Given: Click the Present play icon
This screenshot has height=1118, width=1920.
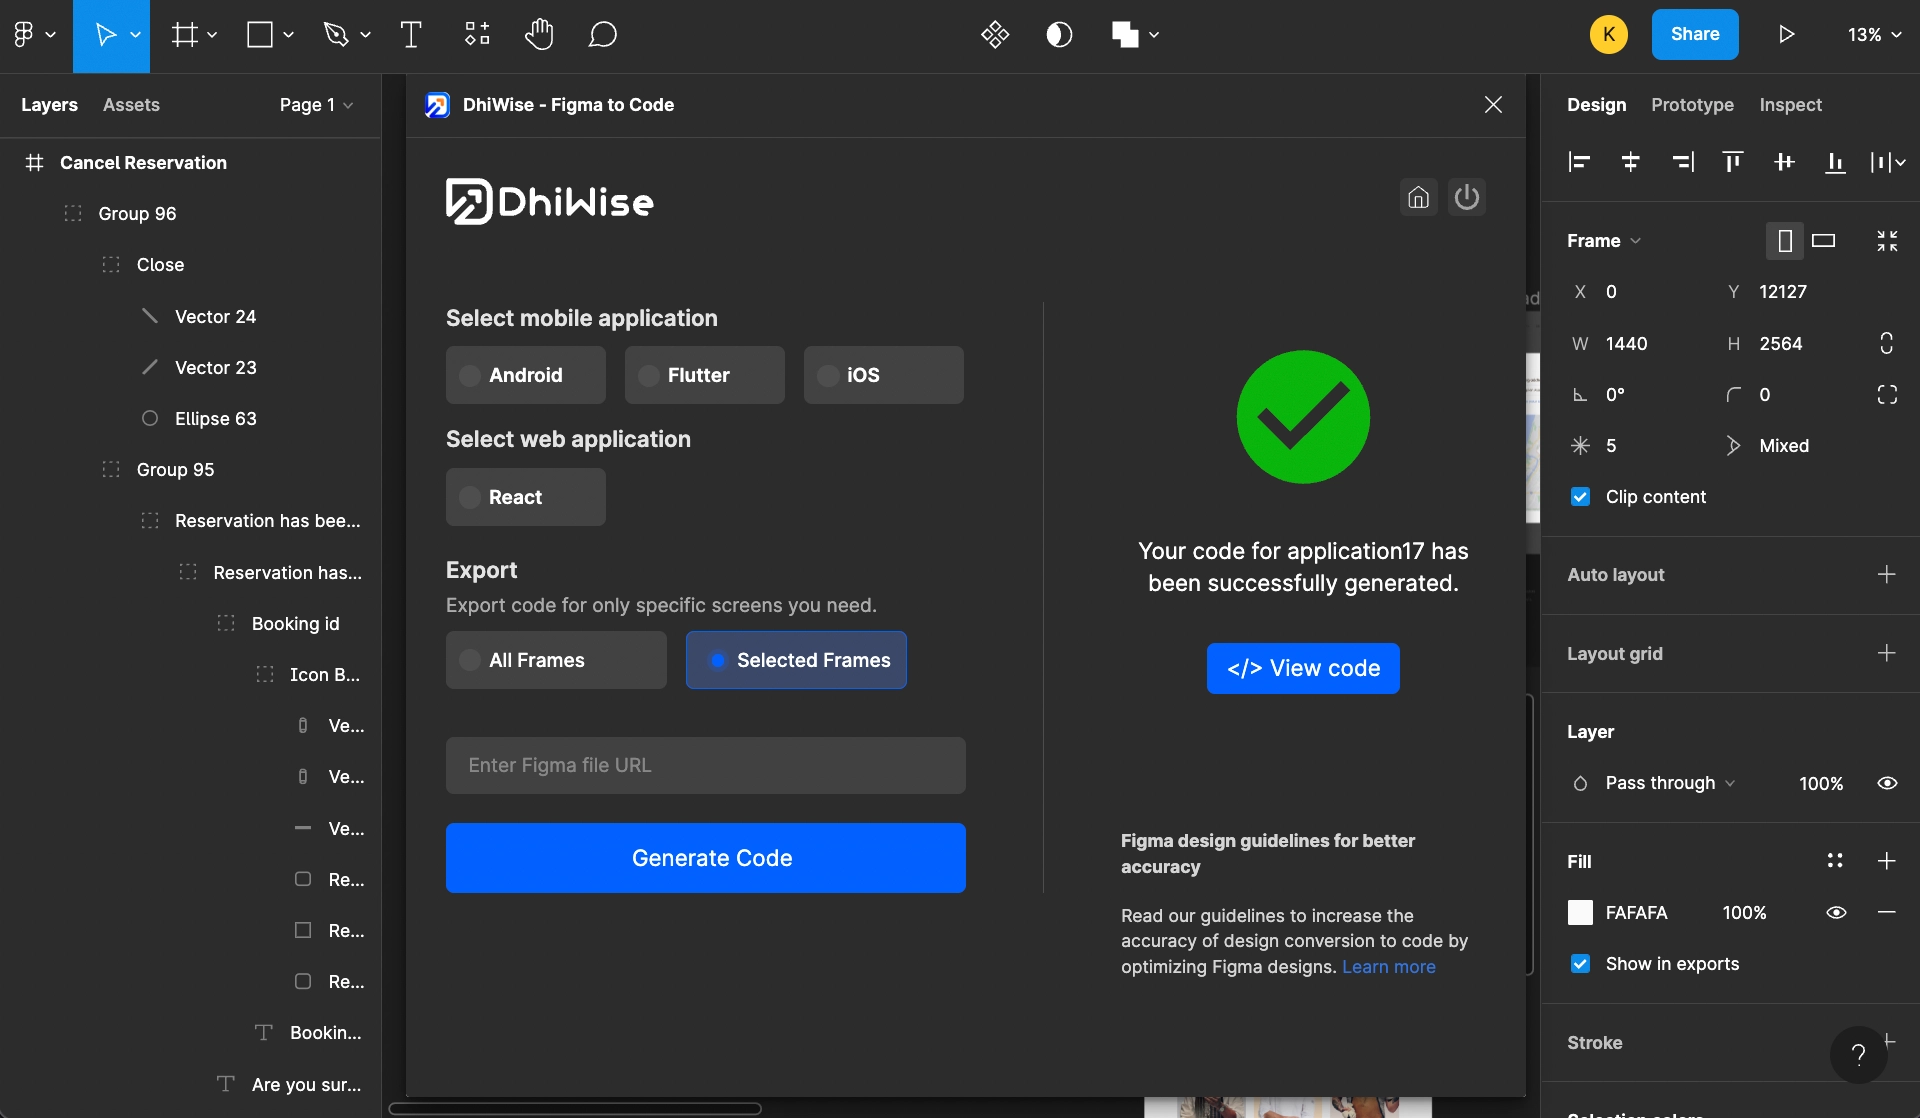Looking at the screenshot, I should pyautogui.click(x=1787, y=35).
